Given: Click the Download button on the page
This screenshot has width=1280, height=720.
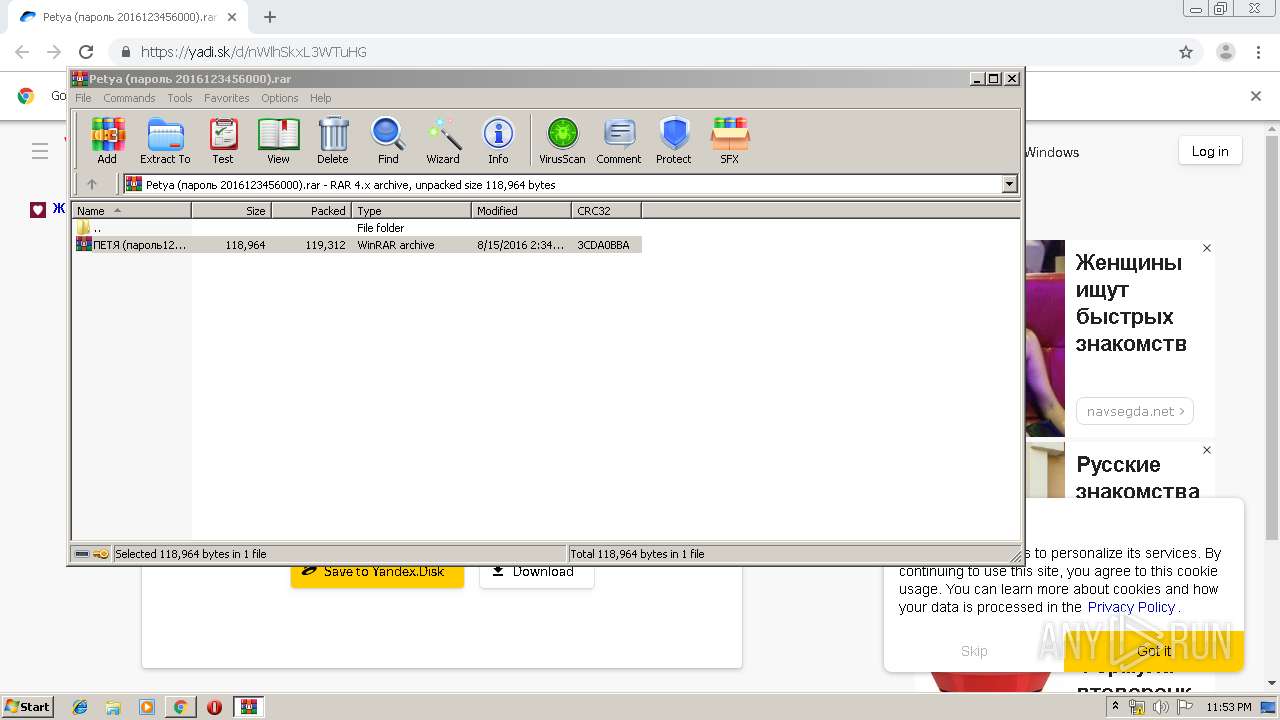Looking at the screenshot, I should click(536, 572).
